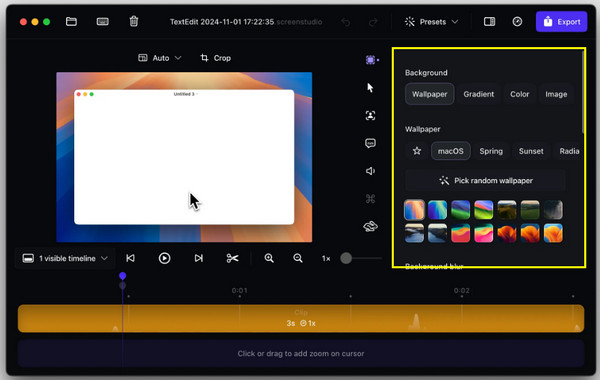Select the Crop tool
Screen dimensions: 600x380
click(x=215, y=58)
